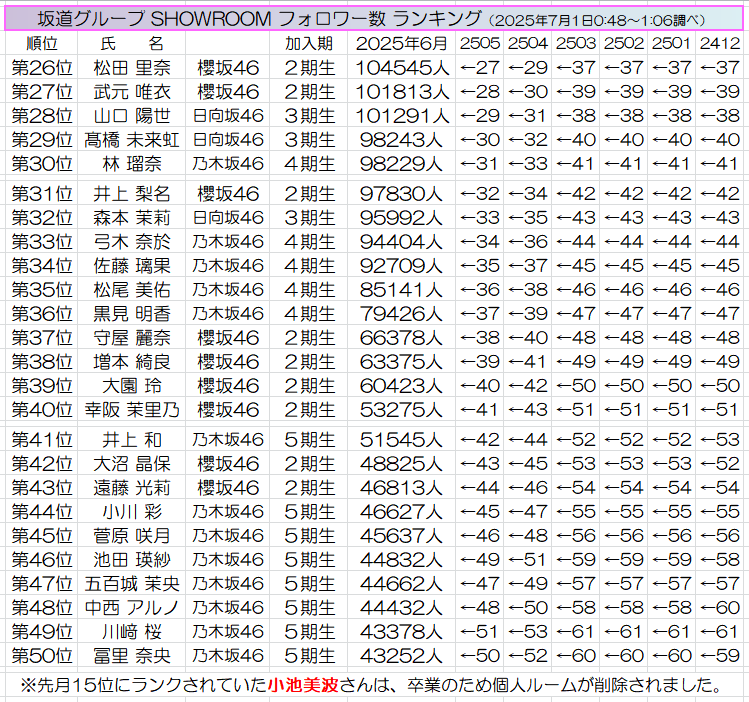
Task: Select the cell 53275人
Action: pyautogui.click(x=401, y=410)
